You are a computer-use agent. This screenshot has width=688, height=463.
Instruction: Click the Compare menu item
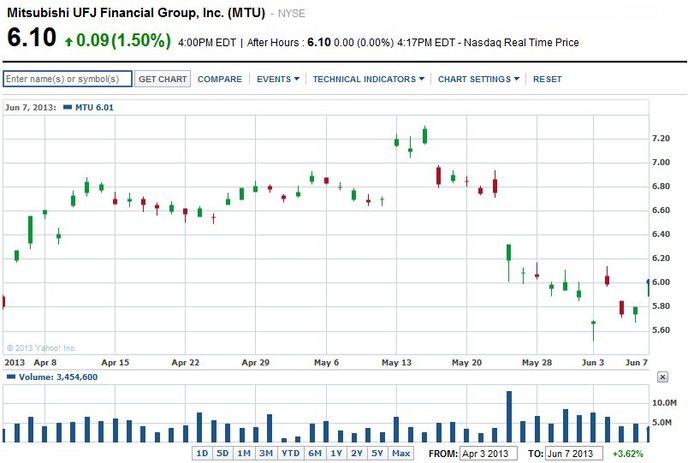coord(220,79)
